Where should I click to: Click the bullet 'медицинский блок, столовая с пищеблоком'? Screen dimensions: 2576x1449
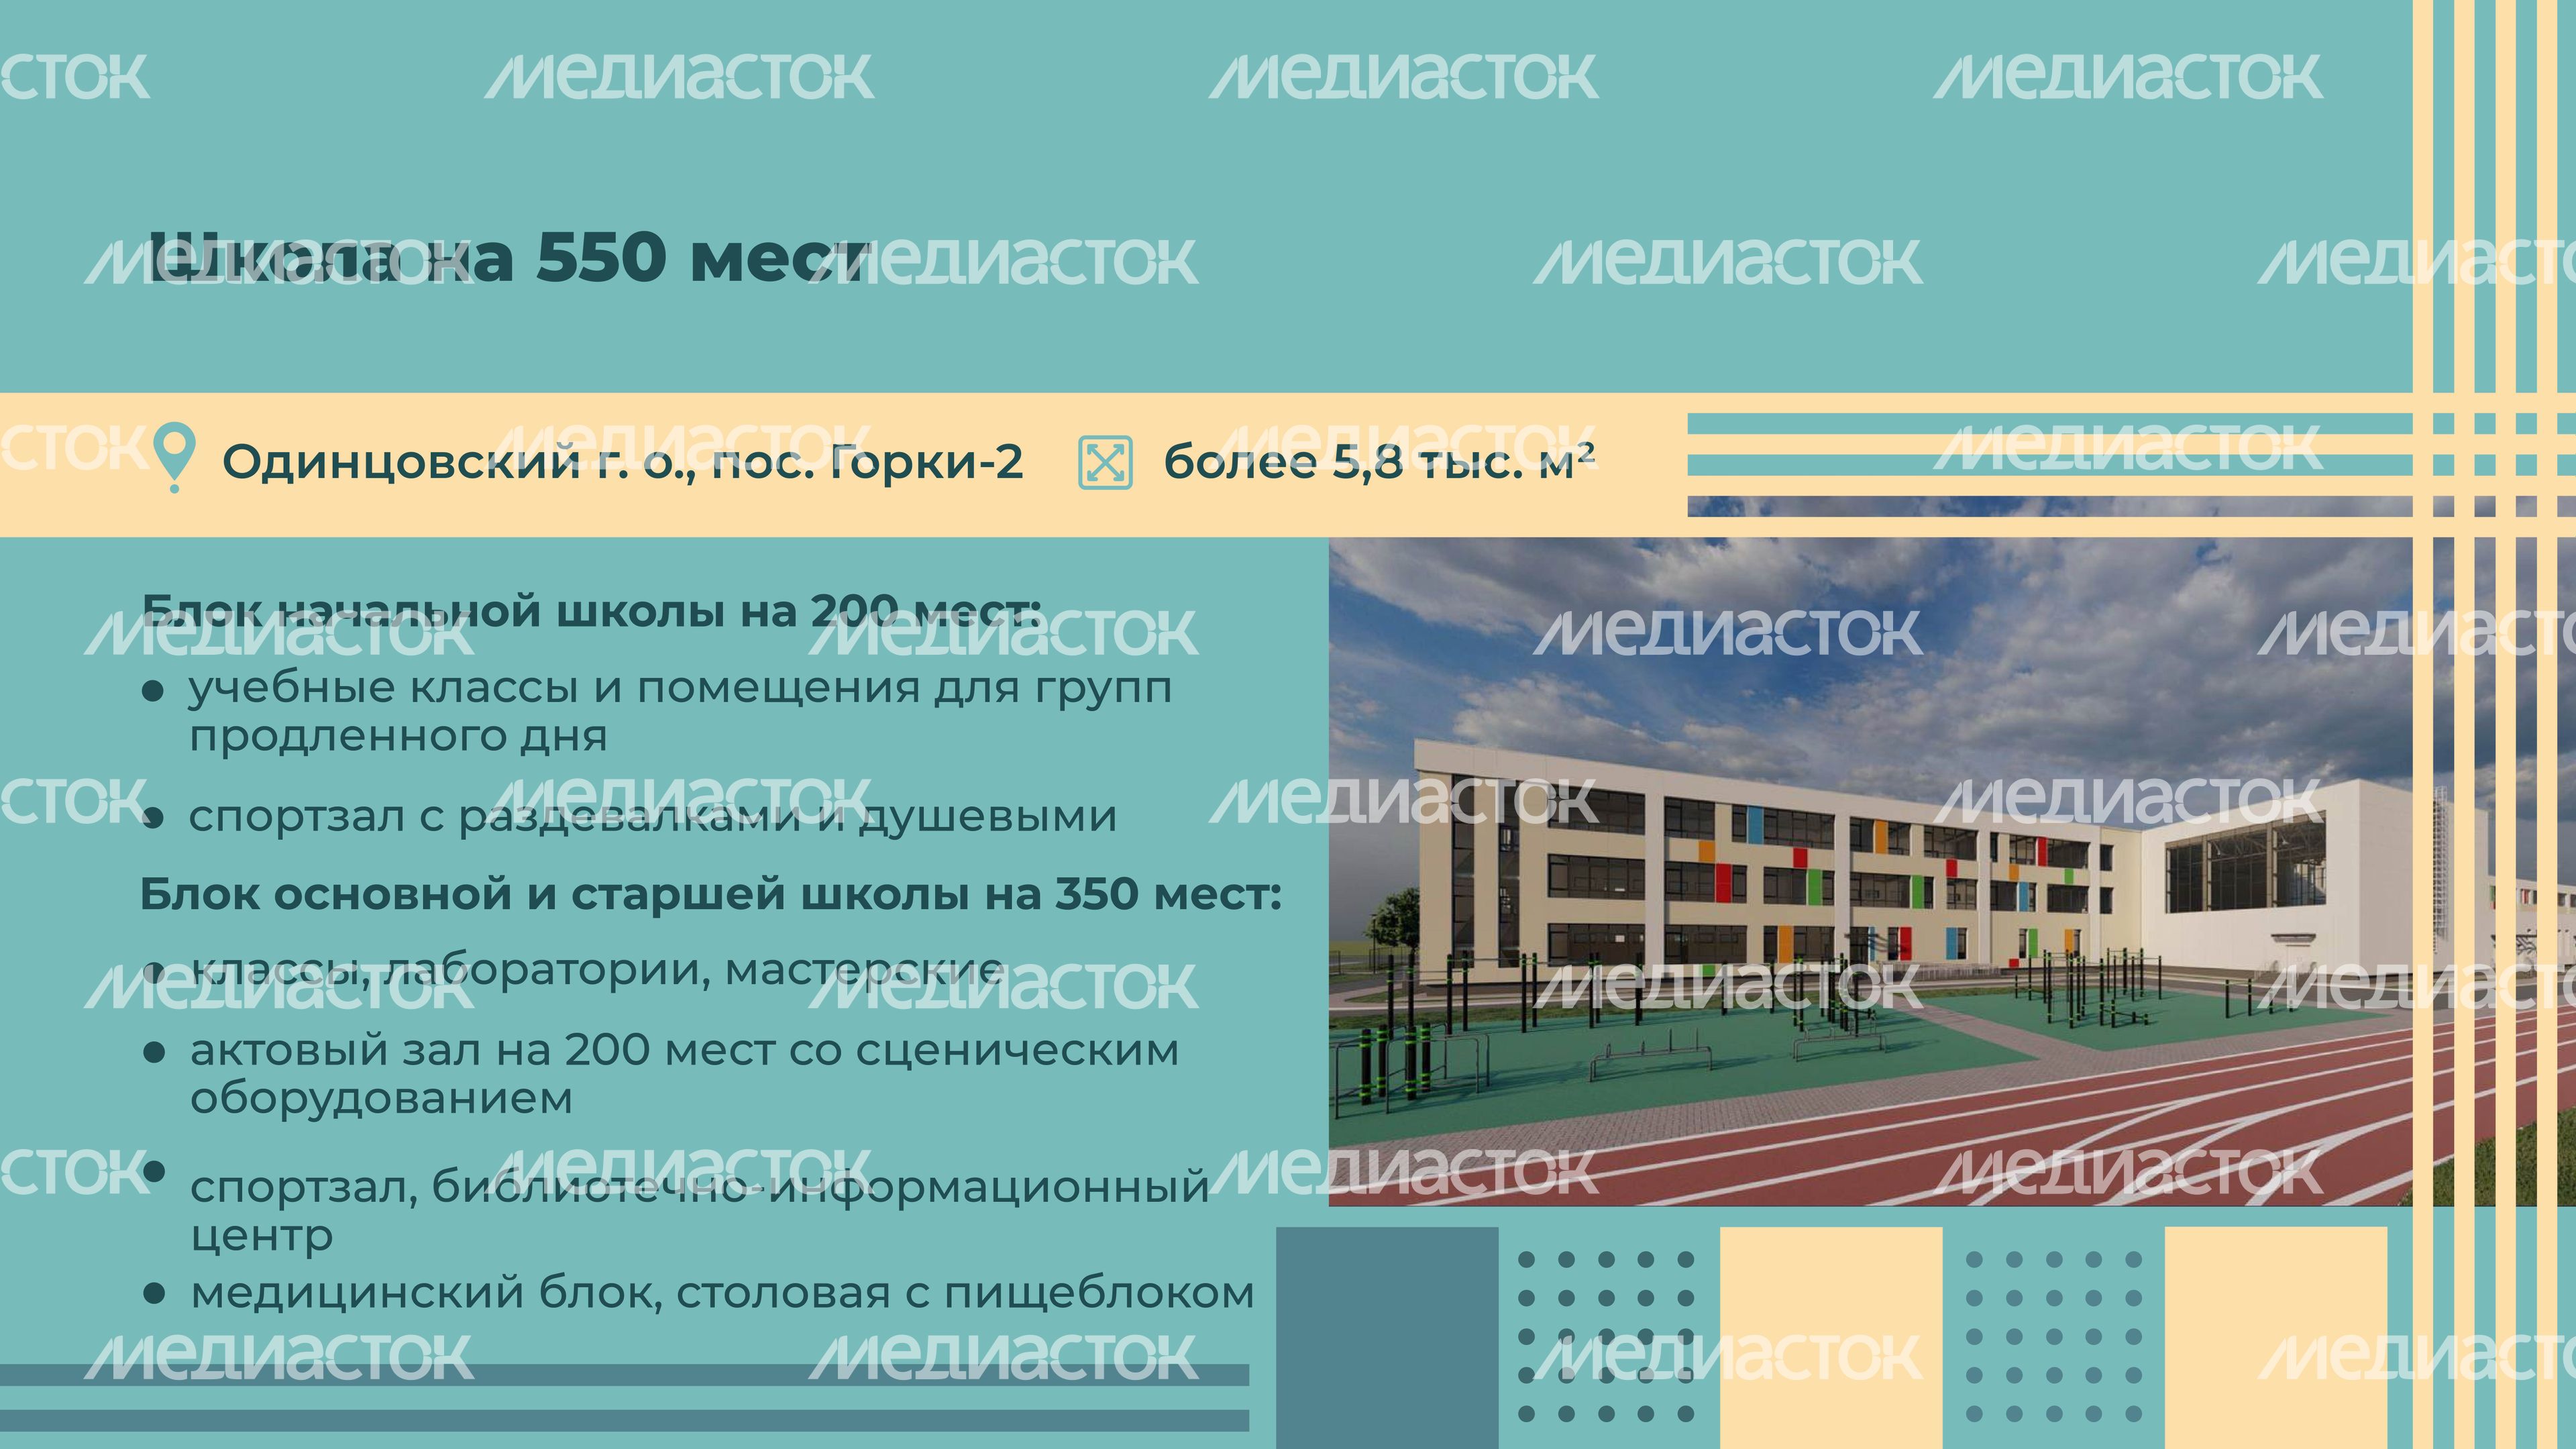pos(722,1293)
